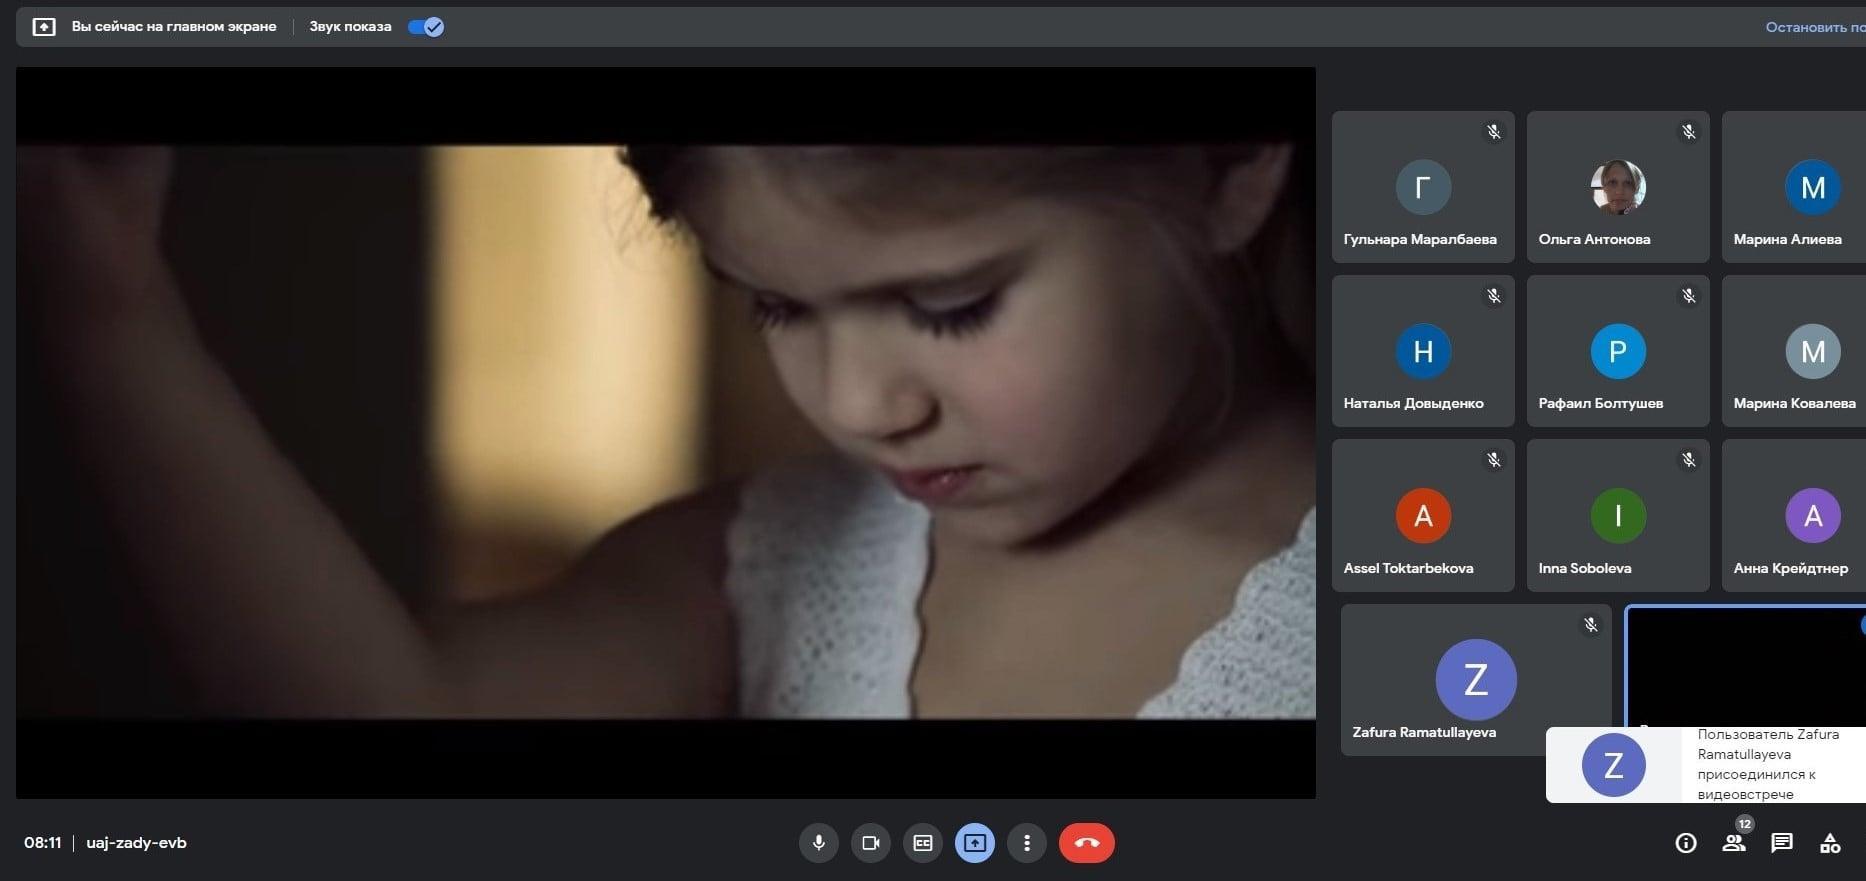Show the participants list
This screenshot has height=881, width=1866.
pos(1733,843)
